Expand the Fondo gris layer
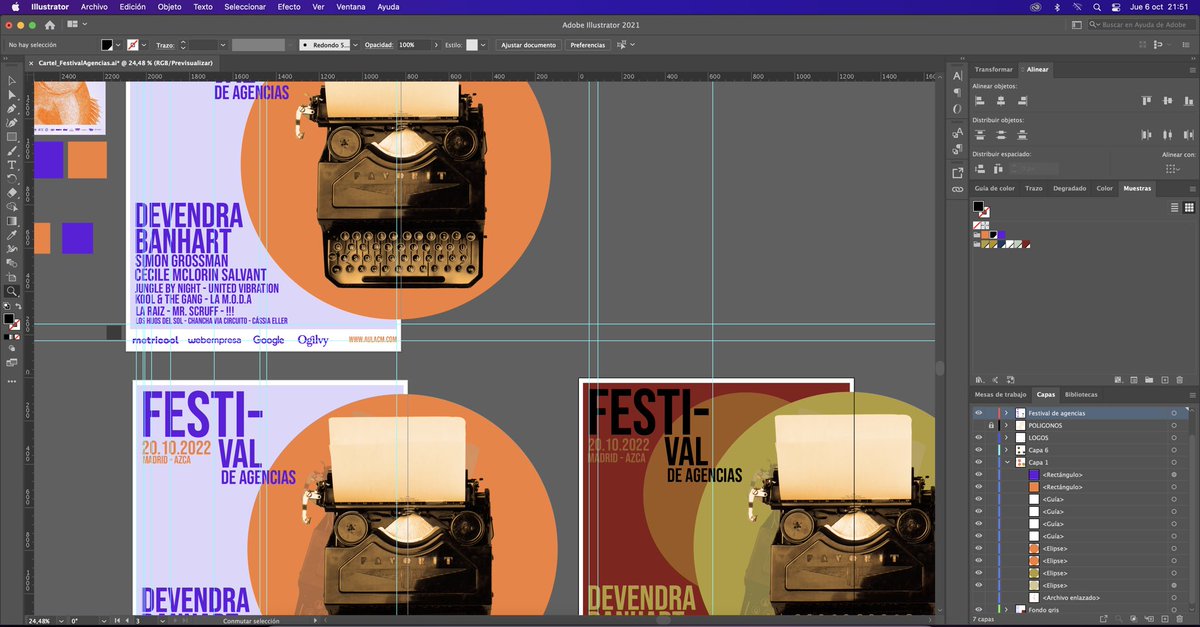The image size is (1200, 627). (1007, 609)
